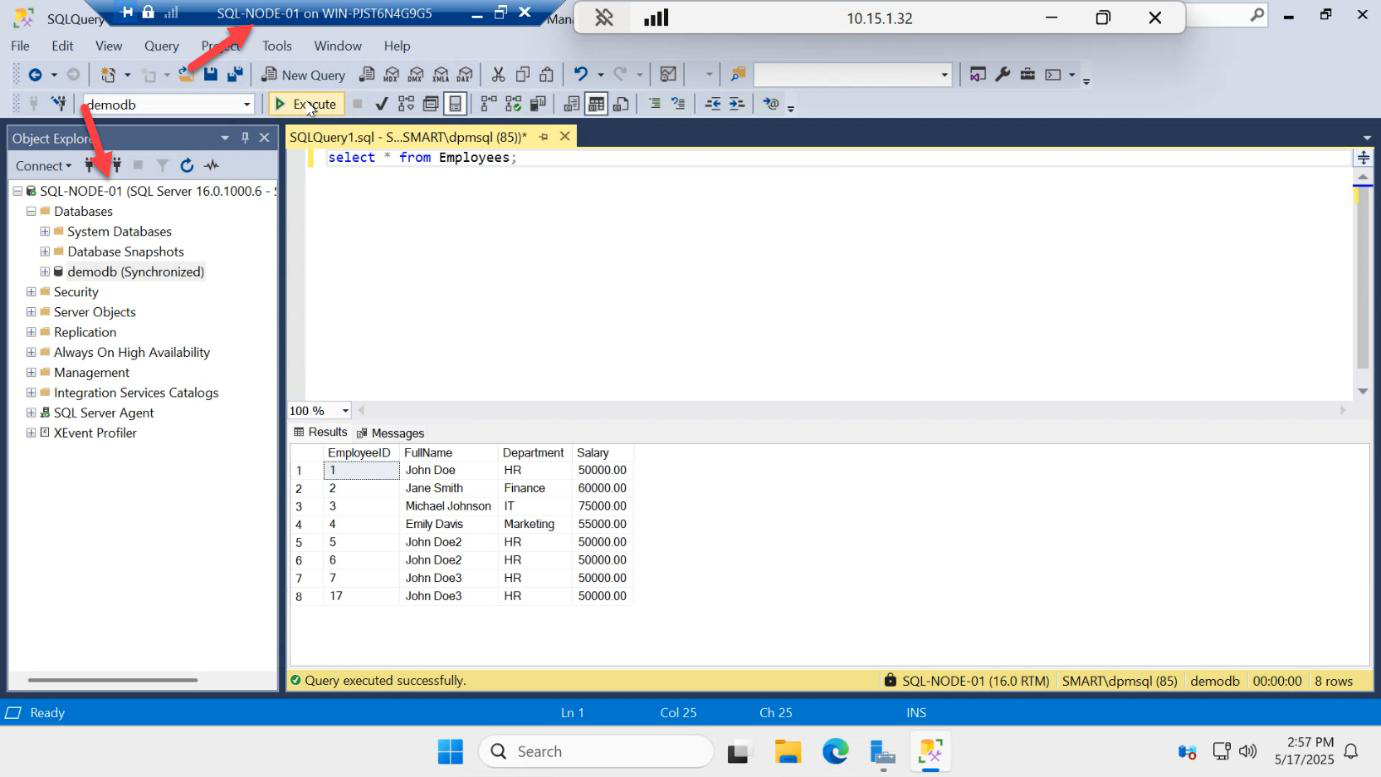Expand the SQL Server Agent node
Viewport: 1381px width, 777px height.
(31, 412)
